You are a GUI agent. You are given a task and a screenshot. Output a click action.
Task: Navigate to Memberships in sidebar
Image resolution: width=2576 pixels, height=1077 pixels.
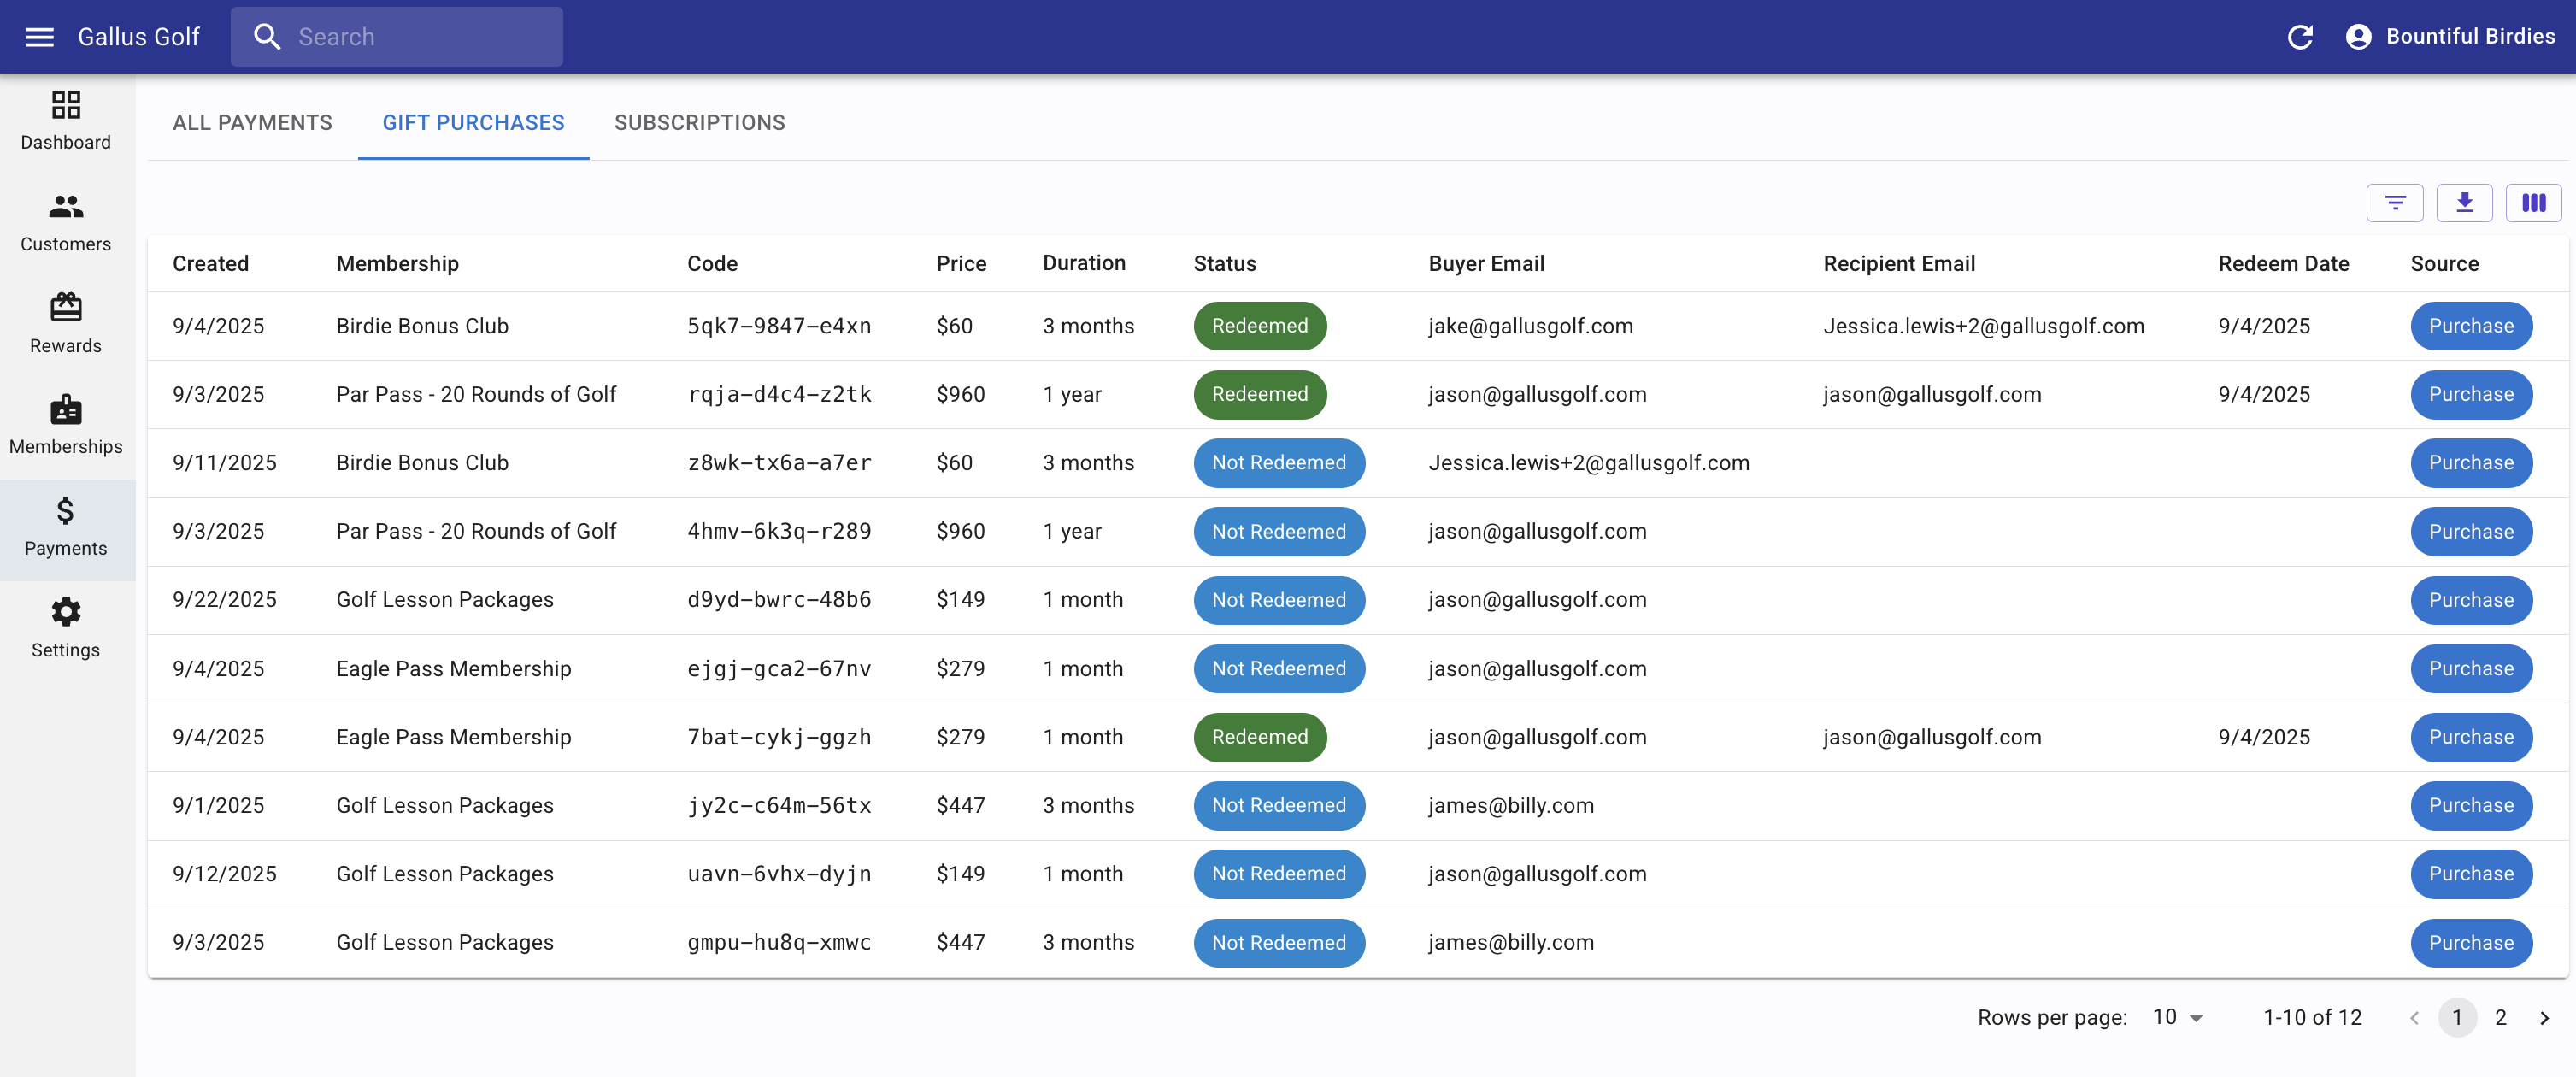[x=66, y=425]
